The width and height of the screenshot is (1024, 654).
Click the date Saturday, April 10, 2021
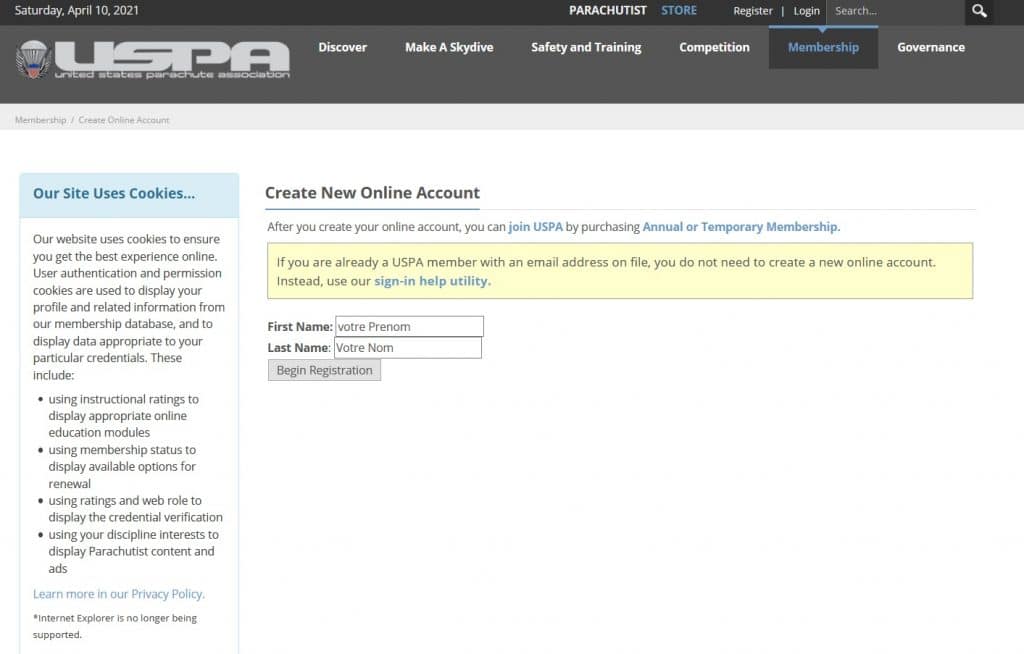tap(76, 10)
